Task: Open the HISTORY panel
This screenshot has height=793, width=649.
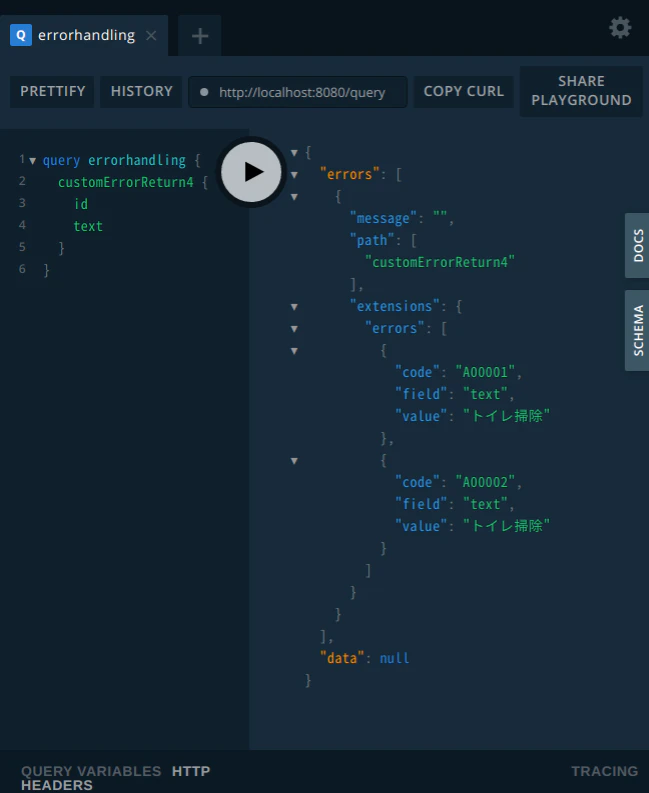Action: [x=142, y=92]
